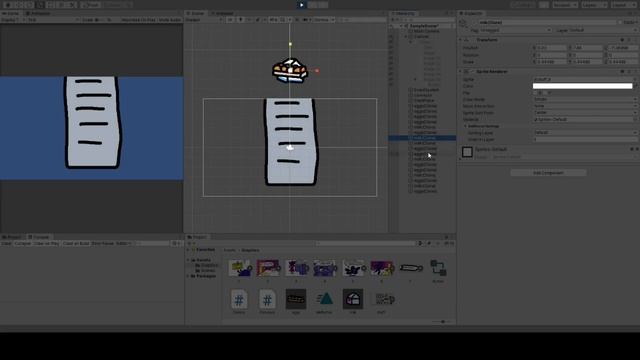This screenshot has width=640, height=360.
Task: Click the eyedropper next to Color
Action: tap(636, 86)
